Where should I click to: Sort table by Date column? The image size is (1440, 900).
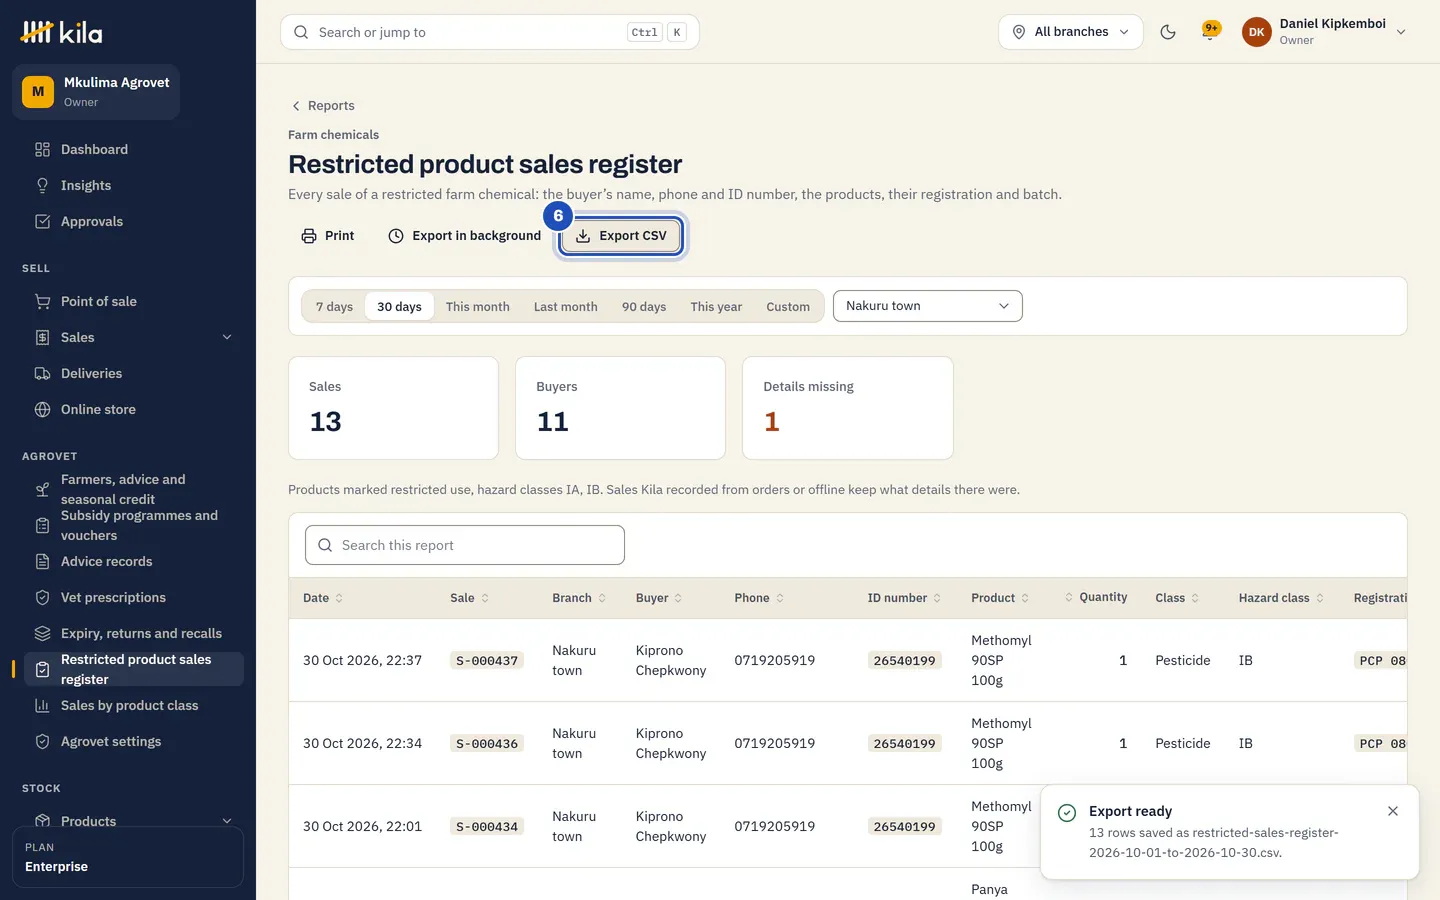[x=323, y=598]
